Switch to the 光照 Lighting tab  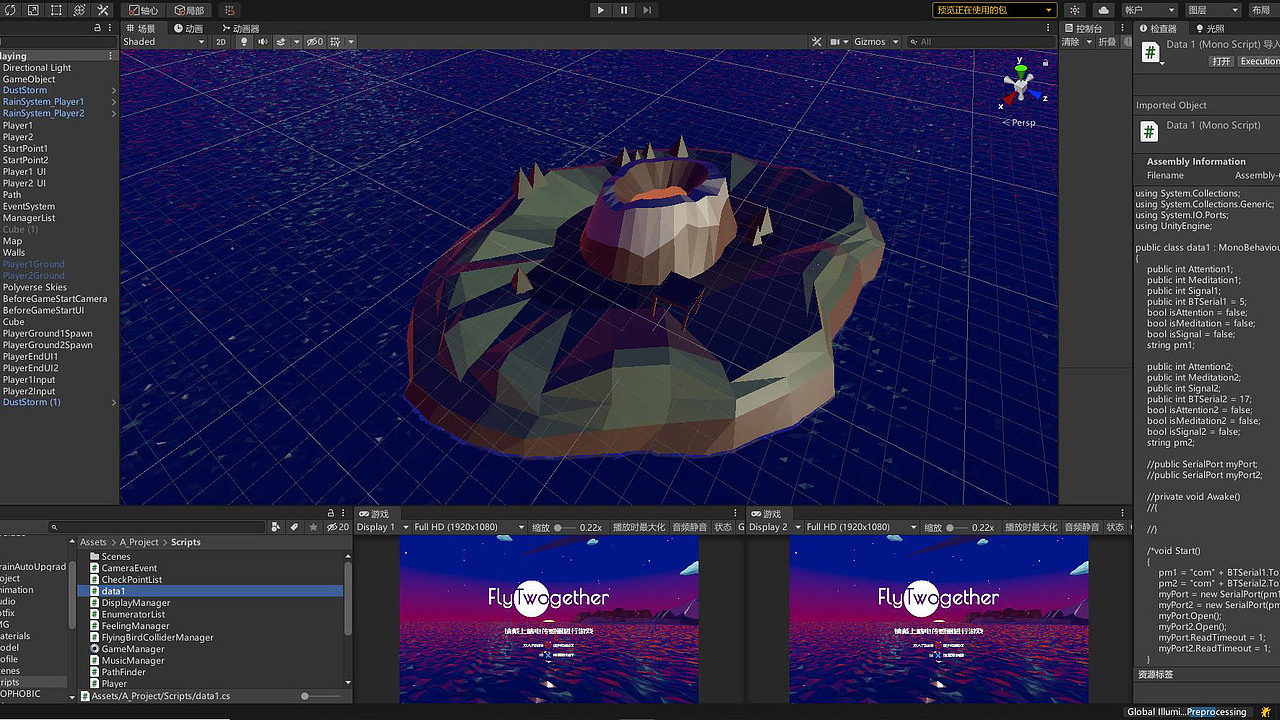coord(1210,29)
